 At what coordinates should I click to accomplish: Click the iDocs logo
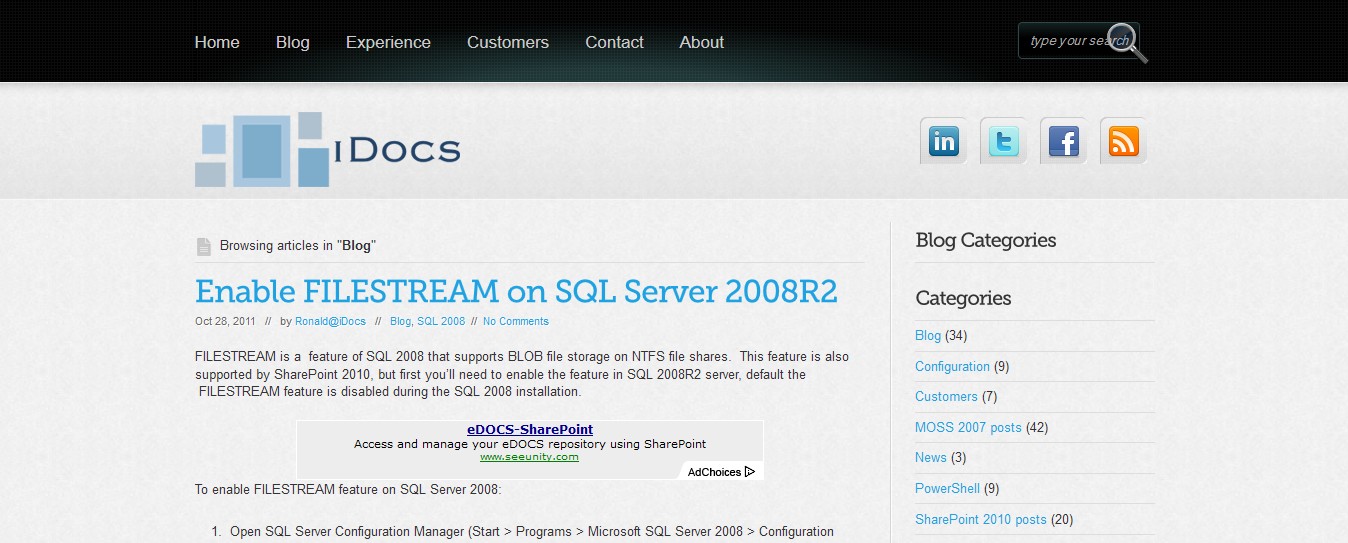(x=327, y=150)
